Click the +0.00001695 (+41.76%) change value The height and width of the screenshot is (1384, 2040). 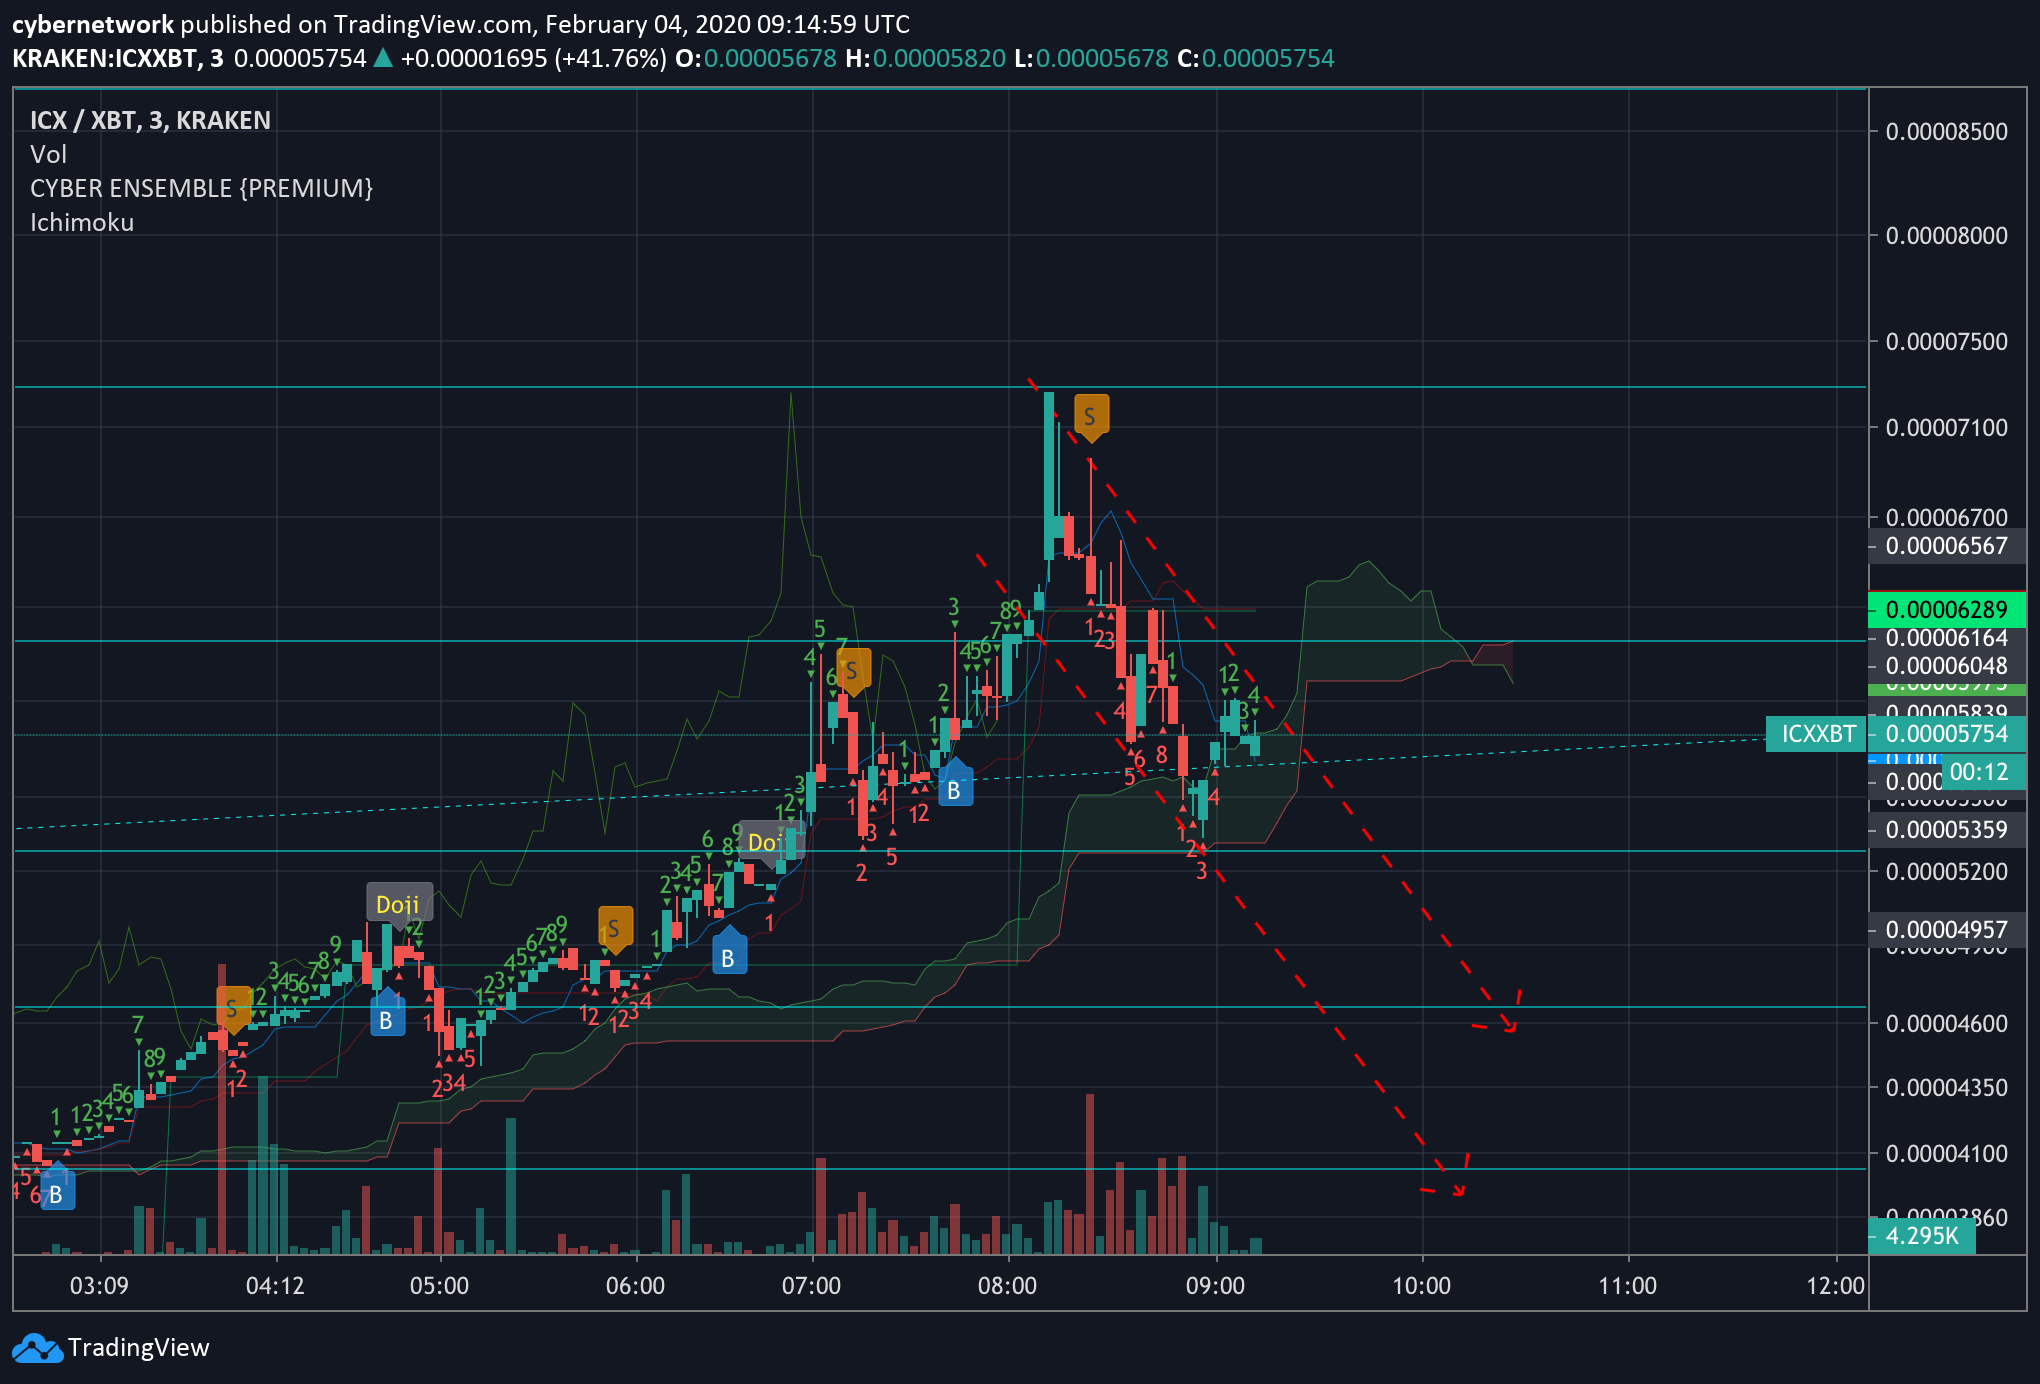click(x=533, y=59)
